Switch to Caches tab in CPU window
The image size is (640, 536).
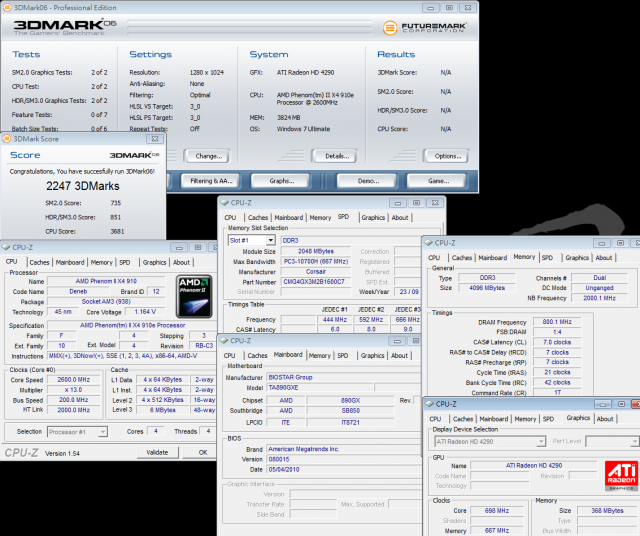tap(40, 262)
